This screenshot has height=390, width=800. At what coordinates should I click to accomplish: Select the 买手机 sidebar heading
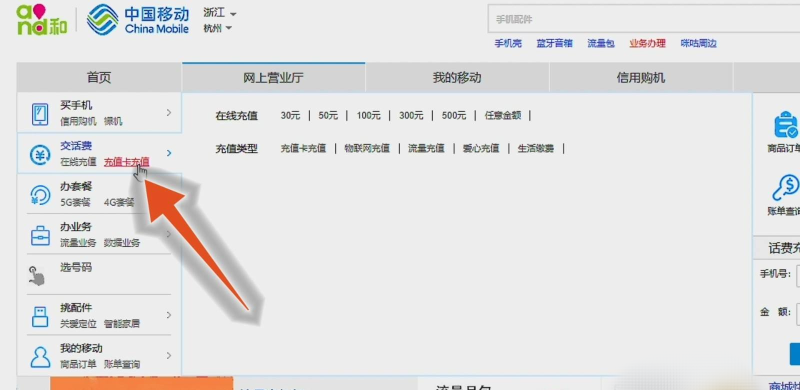click(x=76, y=106)
